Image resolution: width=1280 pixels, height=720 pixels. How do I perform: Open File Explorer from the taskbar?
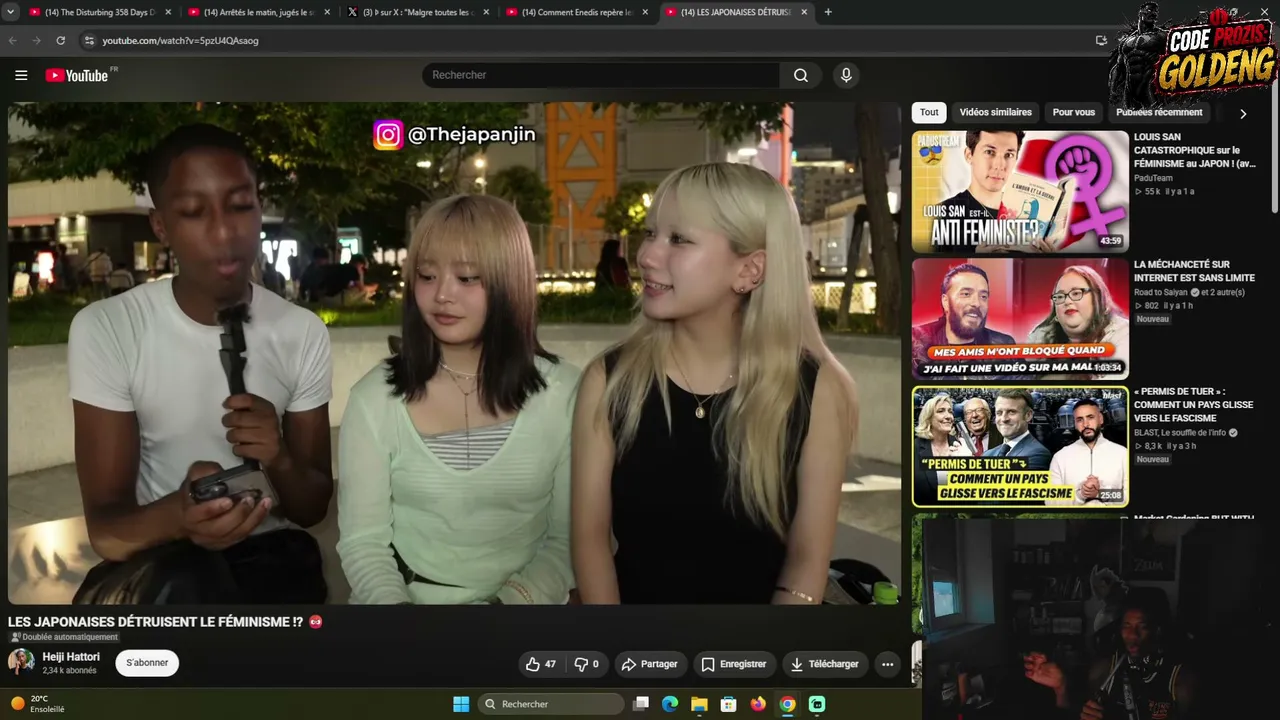(699, 704)
